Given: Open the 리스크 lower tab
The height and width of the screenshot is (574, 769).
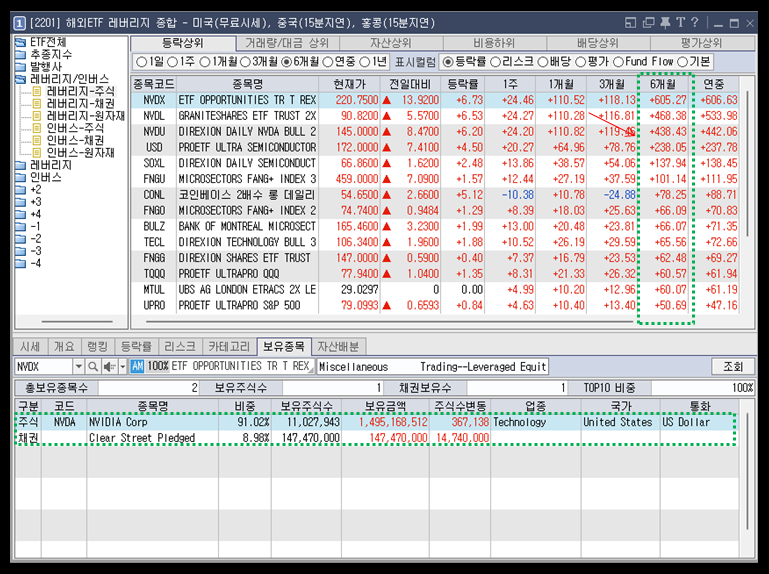Looking at the screenshot, I should (x=180, y=346).
